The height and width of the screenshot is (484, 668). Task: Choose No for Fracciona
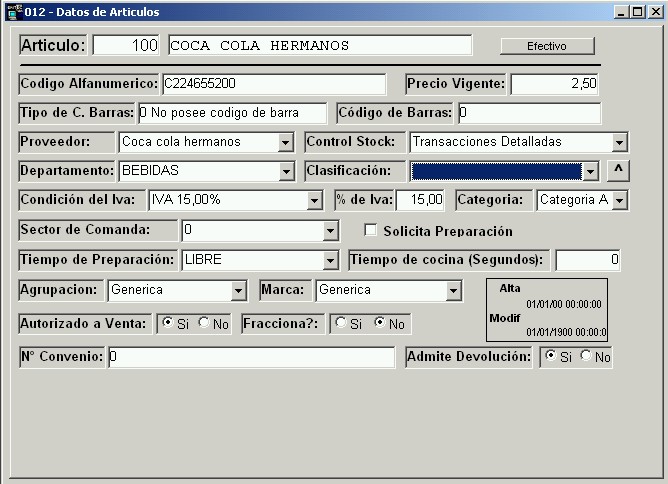[x=380, y=323]
